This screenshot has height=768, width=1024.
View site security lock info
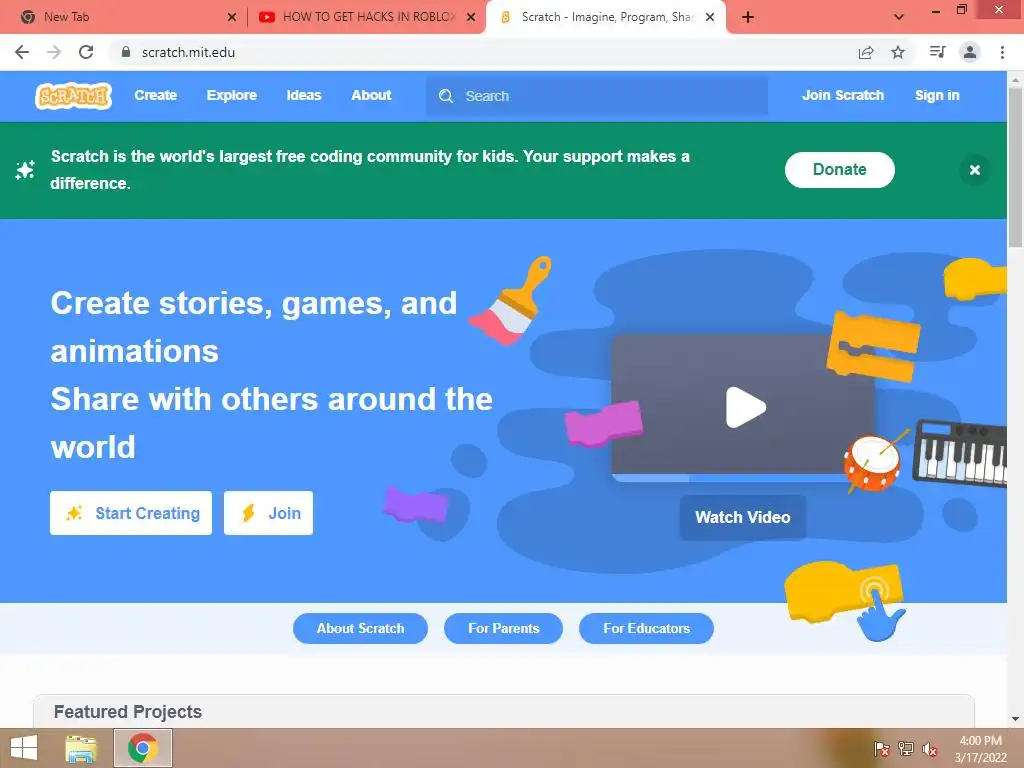pyautogui.click(x=126, y=52)
